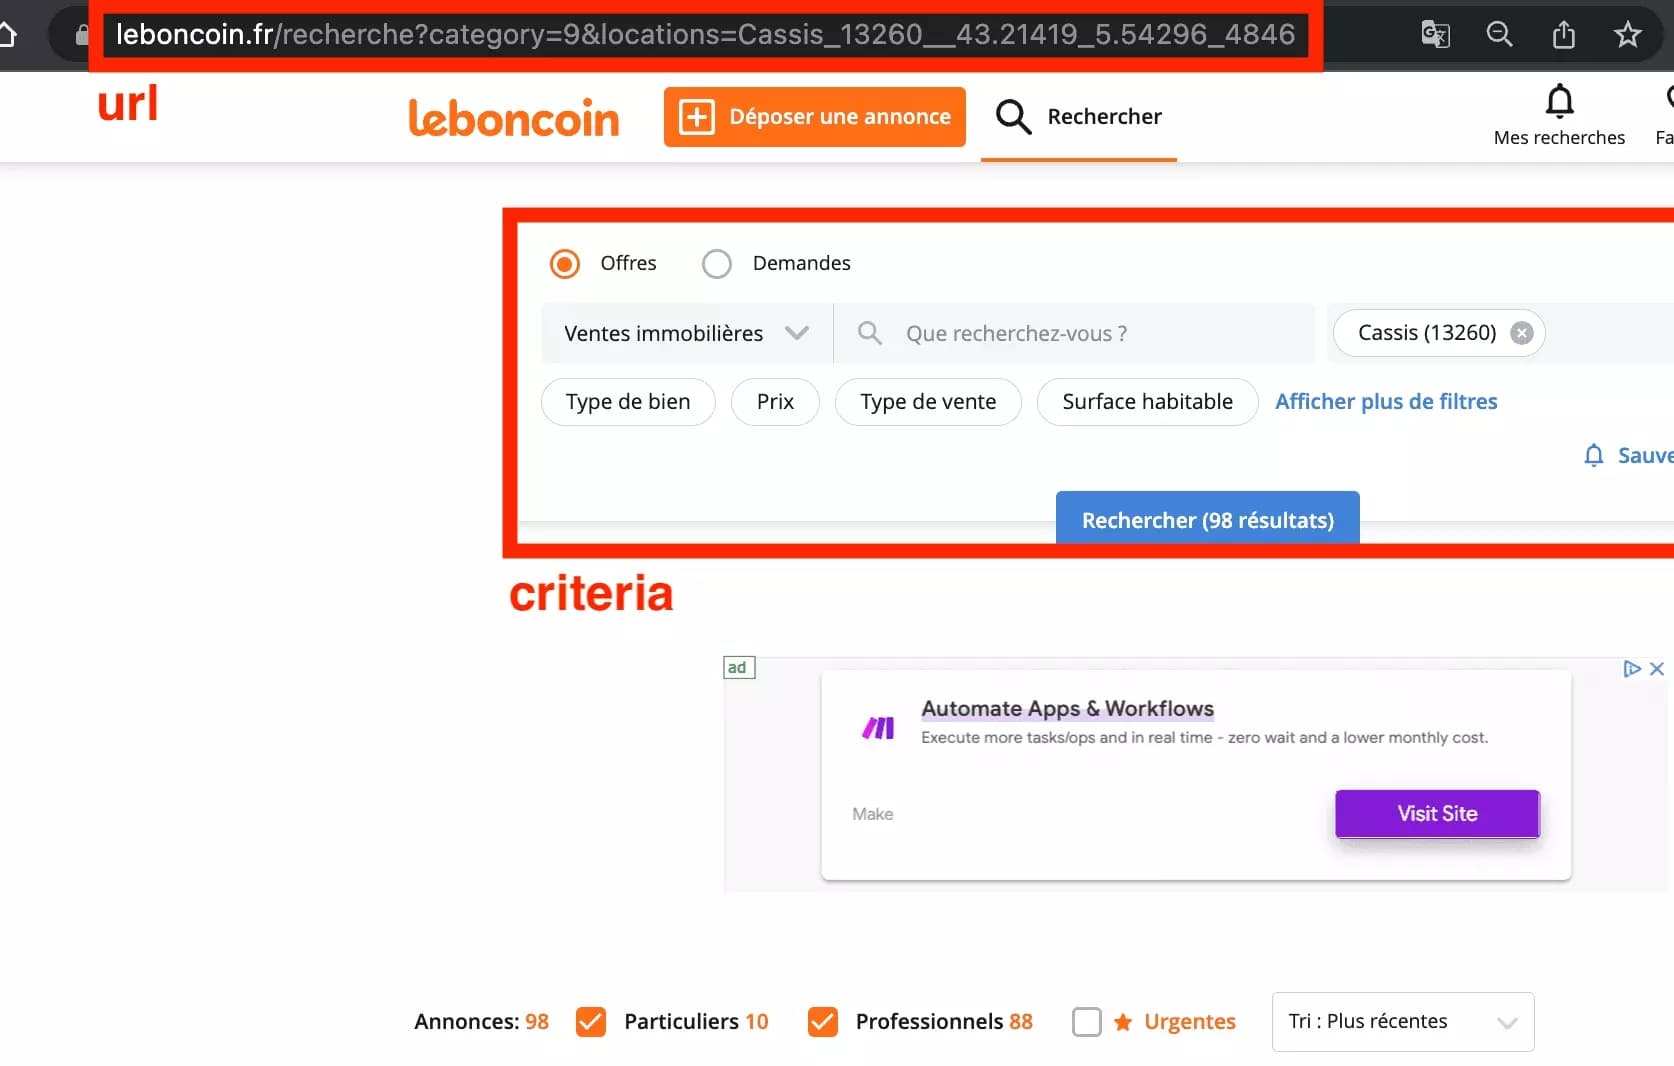Open the Surface habitable filter
The image size is (1674, 1066).
click(x=1147, y=402)
